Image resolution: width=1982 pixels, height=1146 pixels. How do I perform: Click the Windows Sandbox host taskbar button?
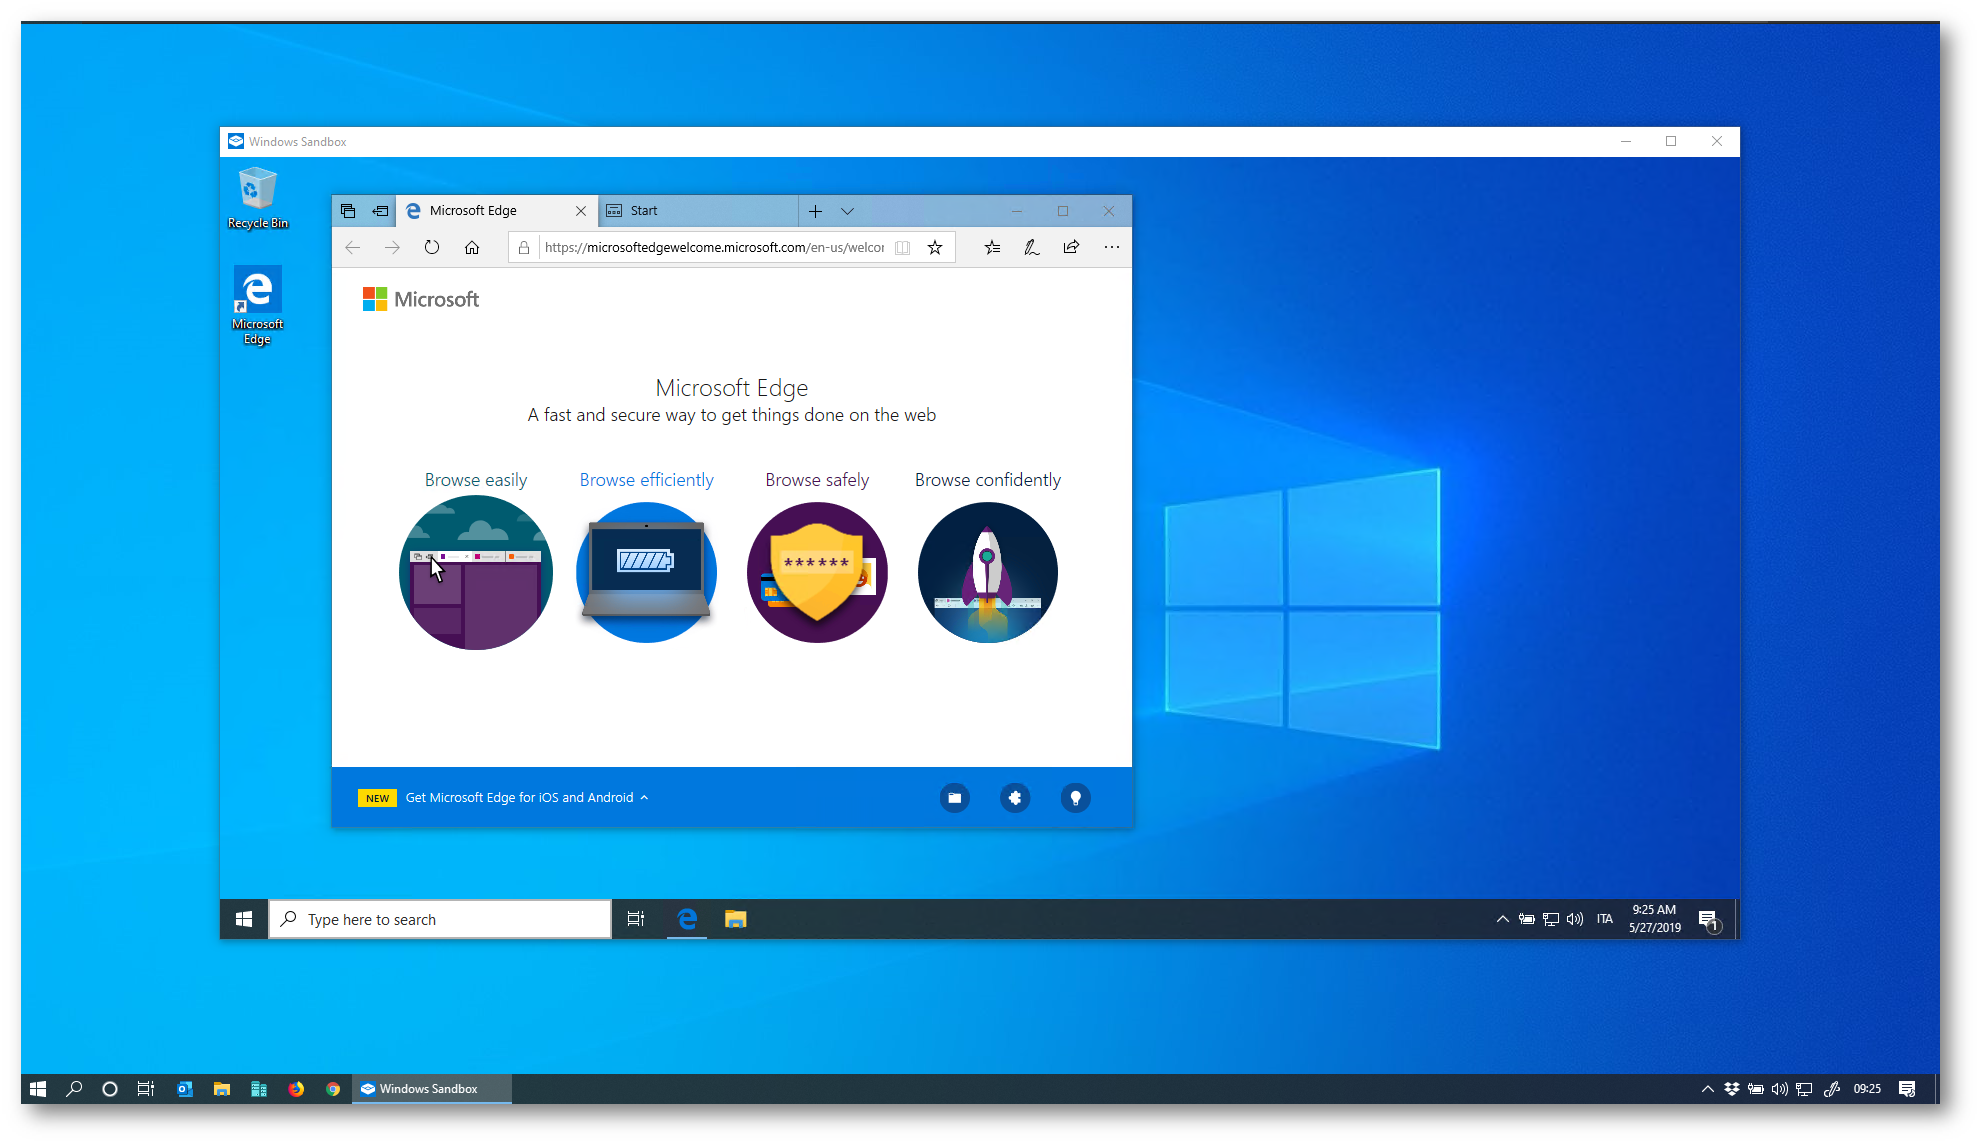[x=432, y=1089]
